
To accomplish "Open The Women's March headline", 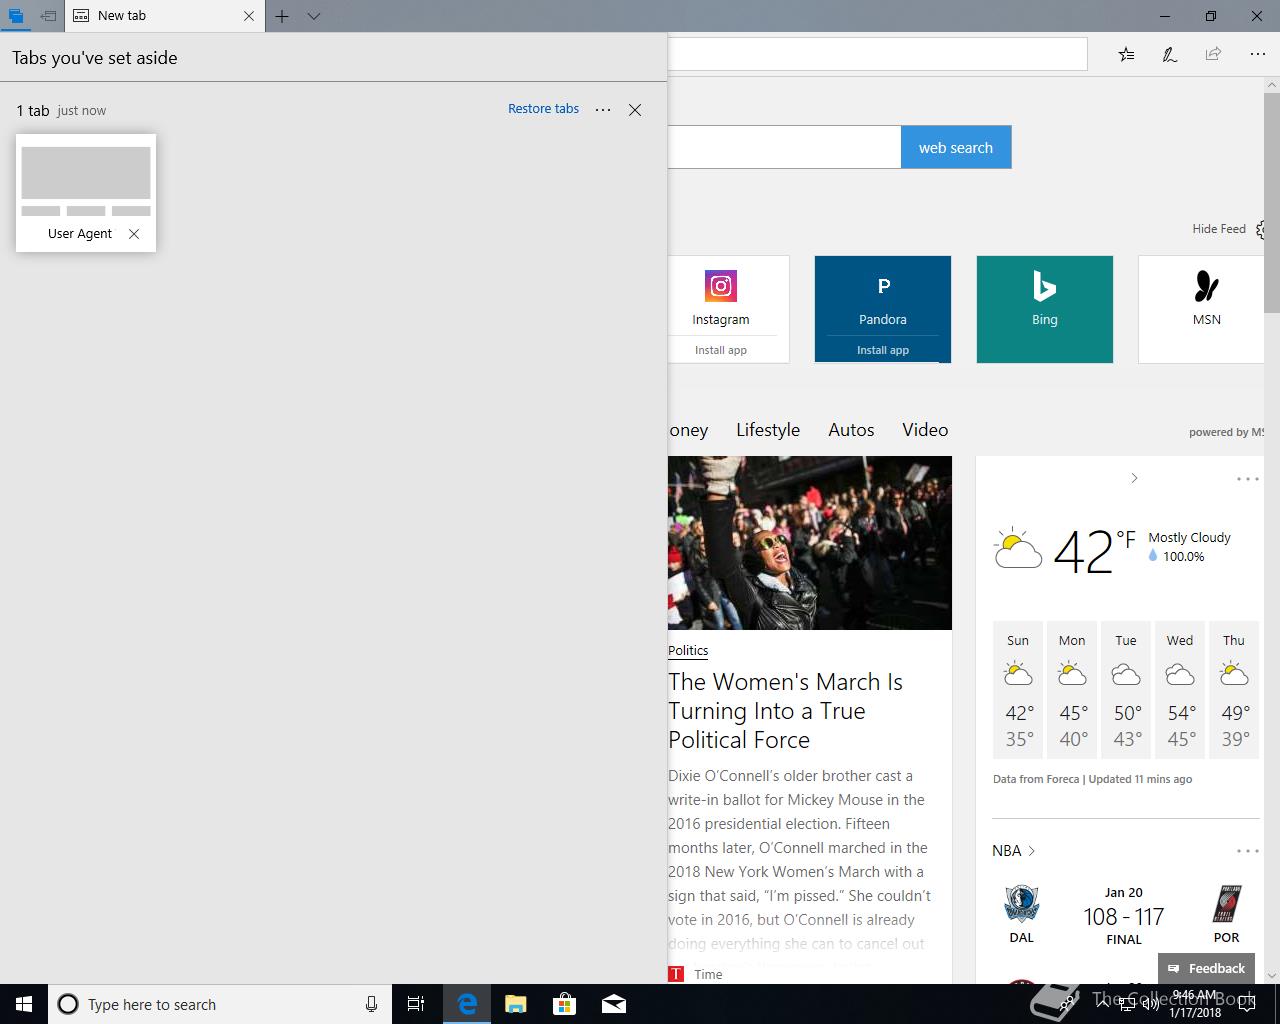I will (786, 711).
